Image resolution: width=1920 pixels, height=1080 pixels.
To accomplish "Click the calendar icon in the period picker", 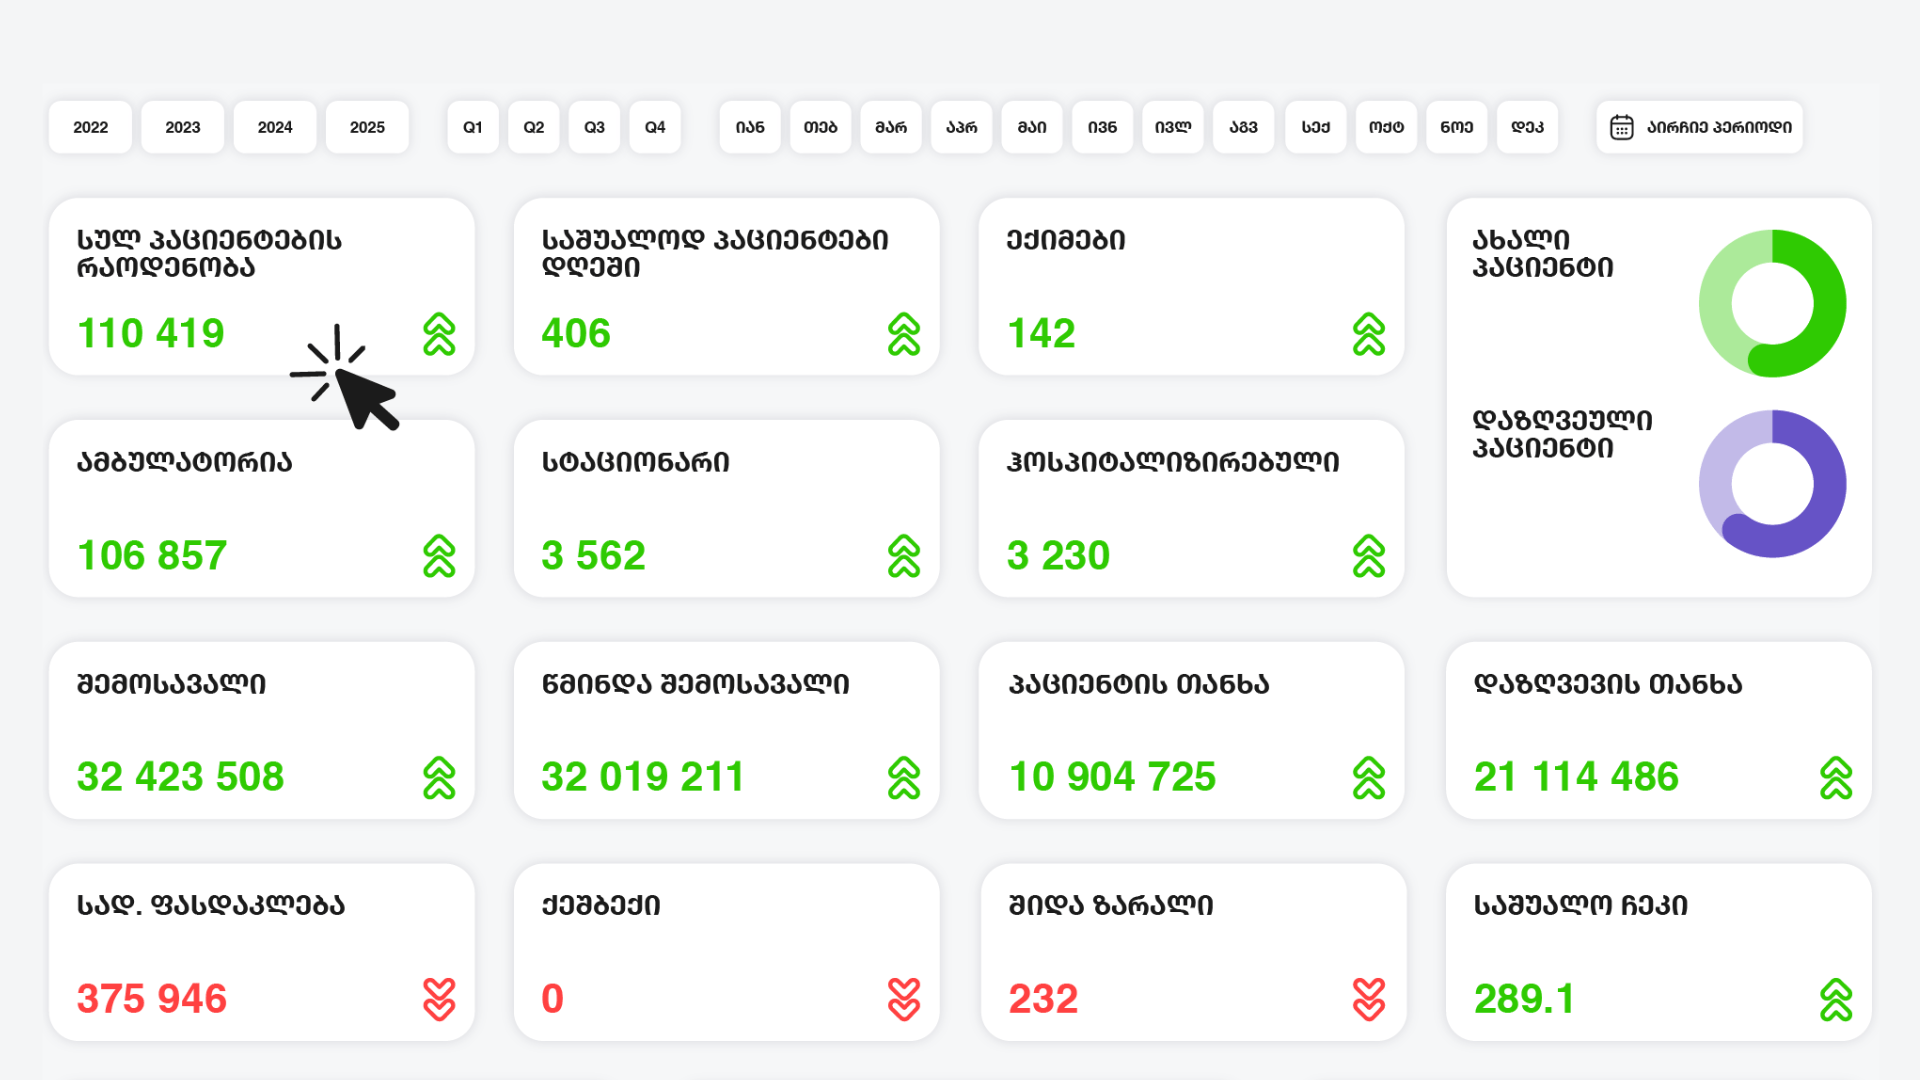I will [1621, 127].
